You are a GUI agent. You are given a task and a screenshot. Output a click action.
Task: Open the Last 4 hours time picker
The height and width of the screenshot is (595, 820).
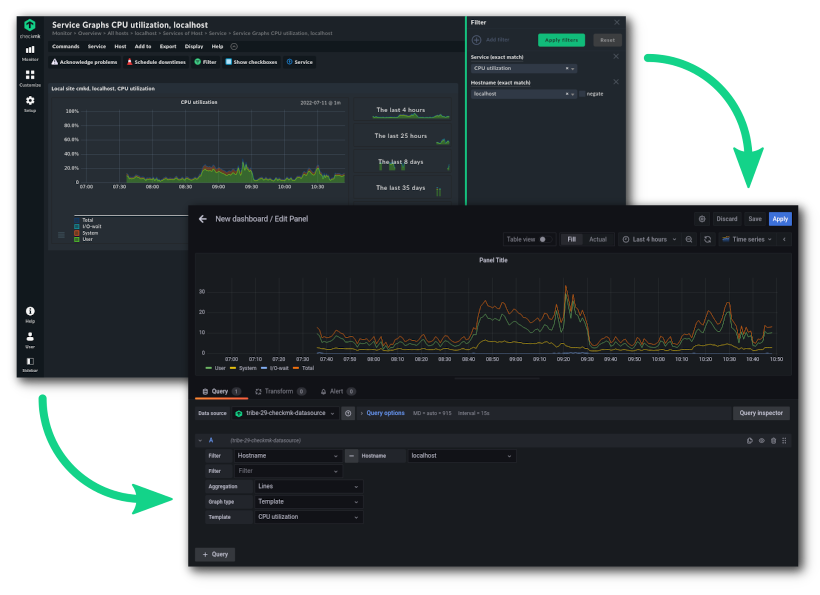coord(648,239)
